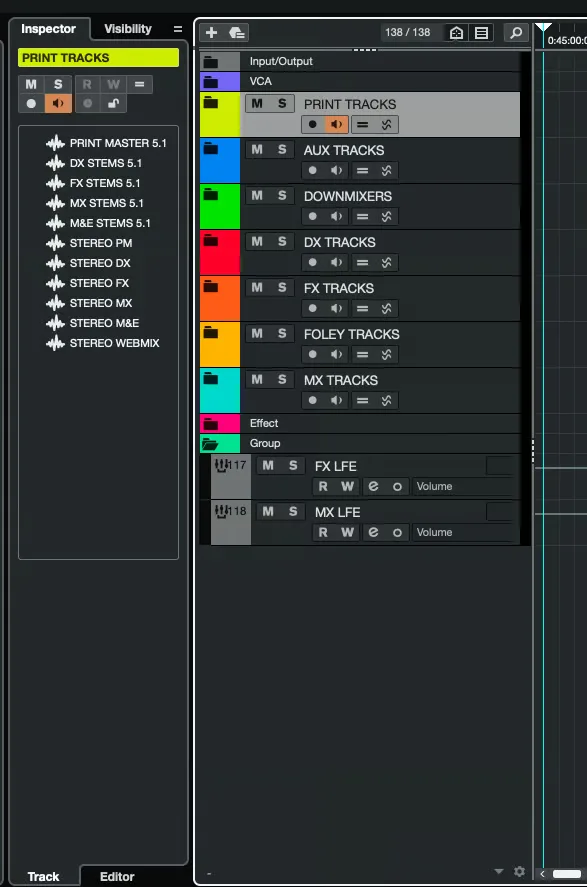Click bypass circle icon on FX LFE track
The width and height of the screenshot is (587, 887).
(398, 486)
